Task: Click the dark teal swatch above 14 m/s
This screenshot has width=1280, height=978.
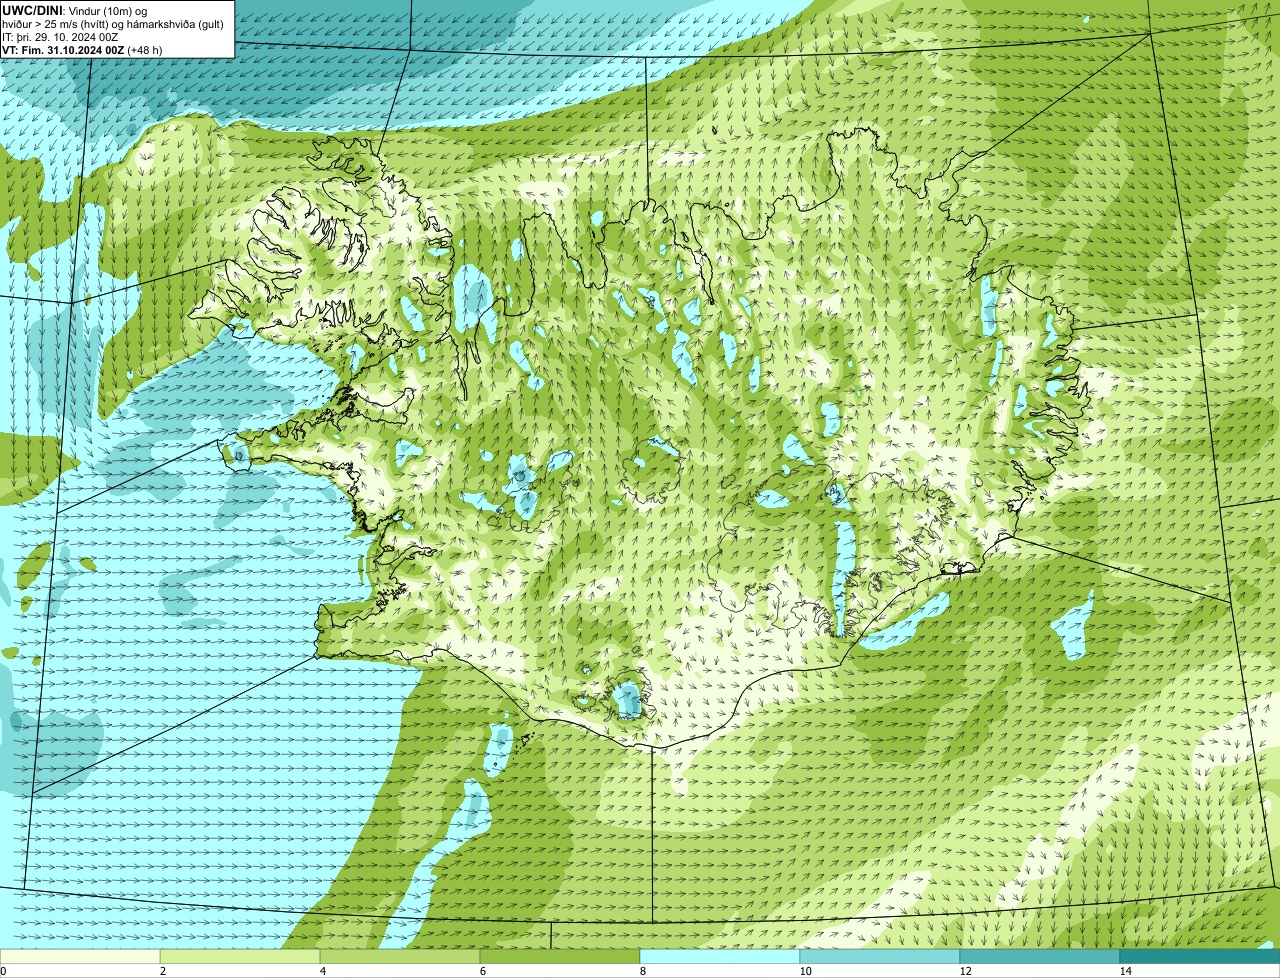Action: [x=1200, y=956]
